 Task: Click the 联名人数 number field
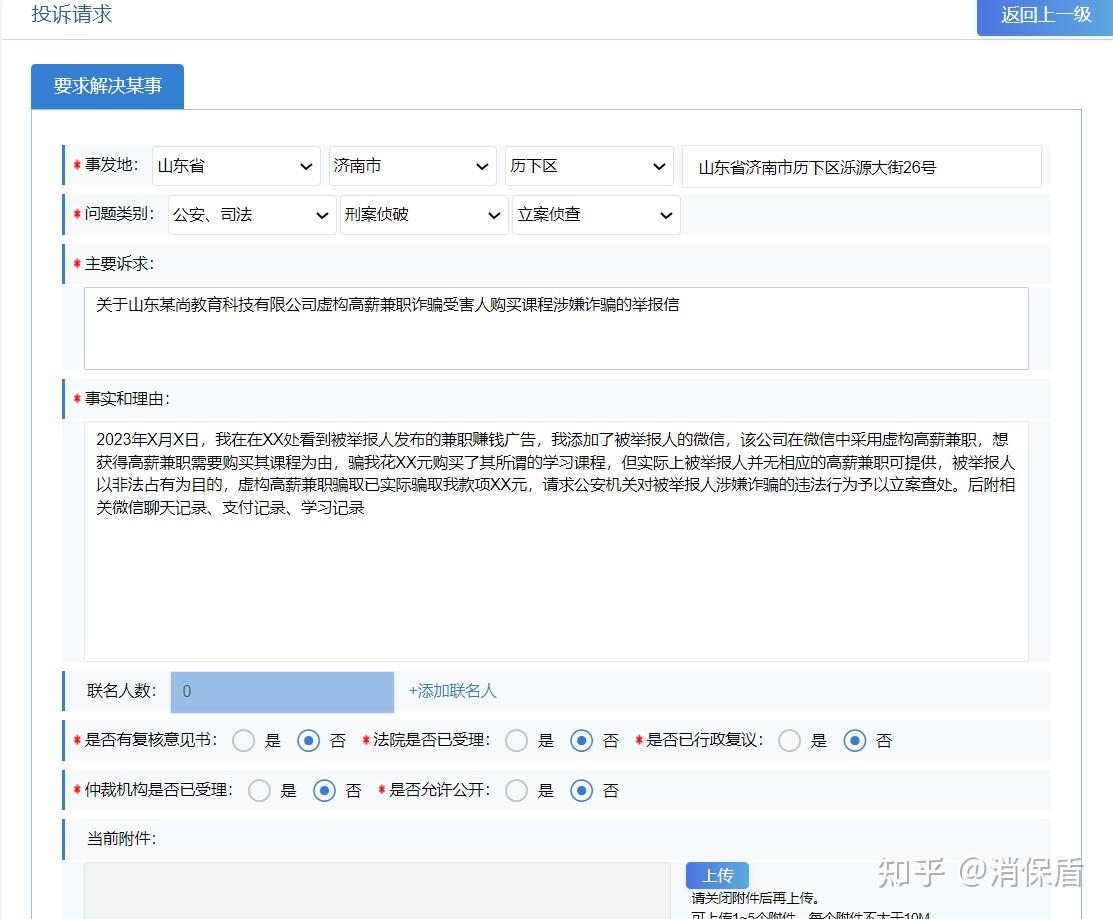click(x=282, y=692)
